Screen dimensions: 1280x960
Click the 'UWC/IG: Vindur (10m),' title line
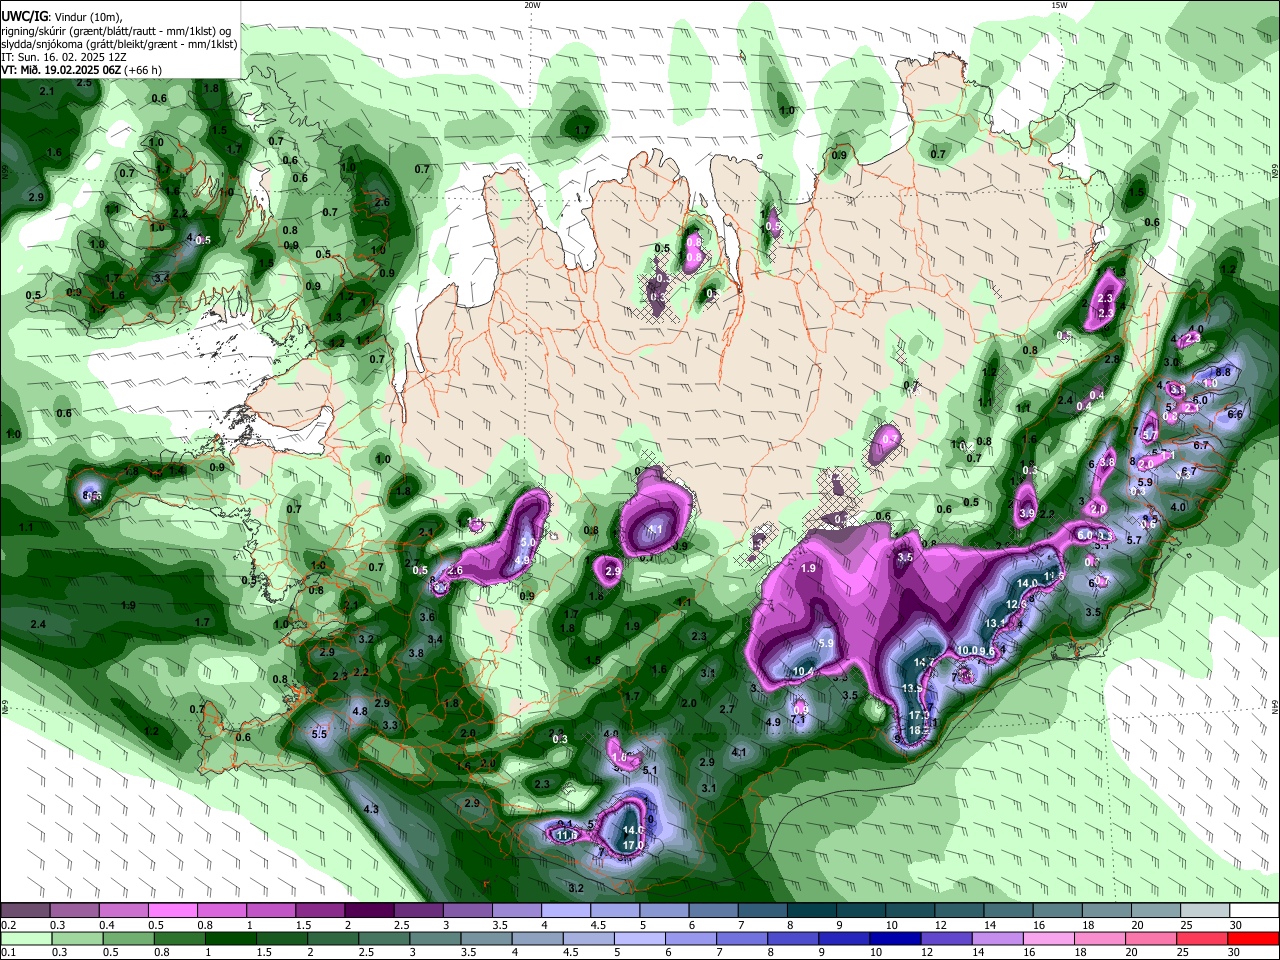click(x=61, y=16)
